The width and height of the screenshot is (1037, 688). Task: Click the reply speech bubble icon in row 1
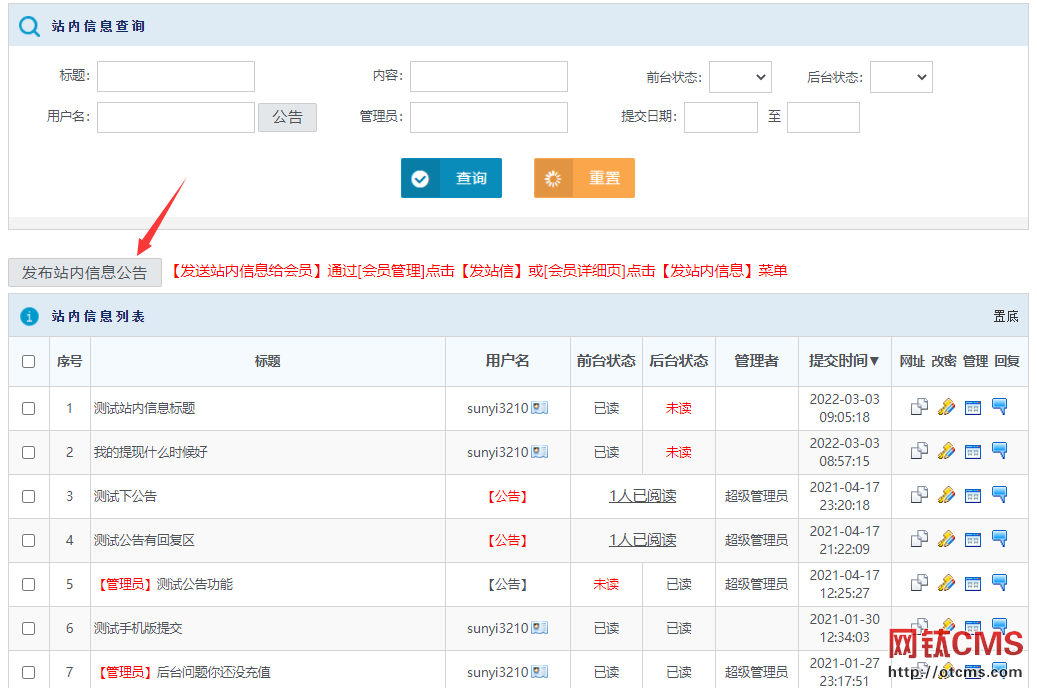click(x=1001, y=408)
